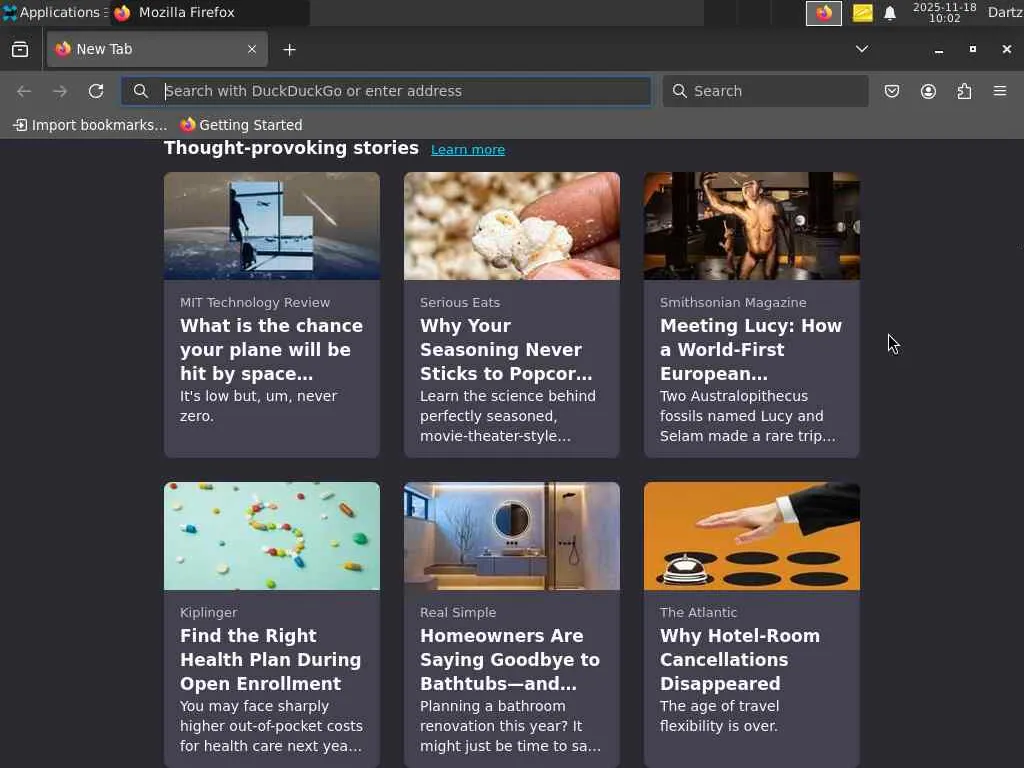Click the Smithsonian Magazine source label
This screenshot has width=1024, height=768.
pyautogui.click(x=733, y=302)
